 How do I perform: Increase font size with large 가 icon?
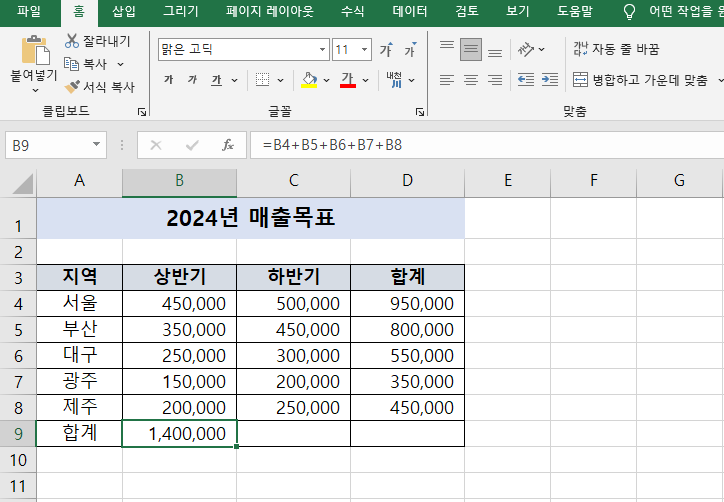pos(386,49)
